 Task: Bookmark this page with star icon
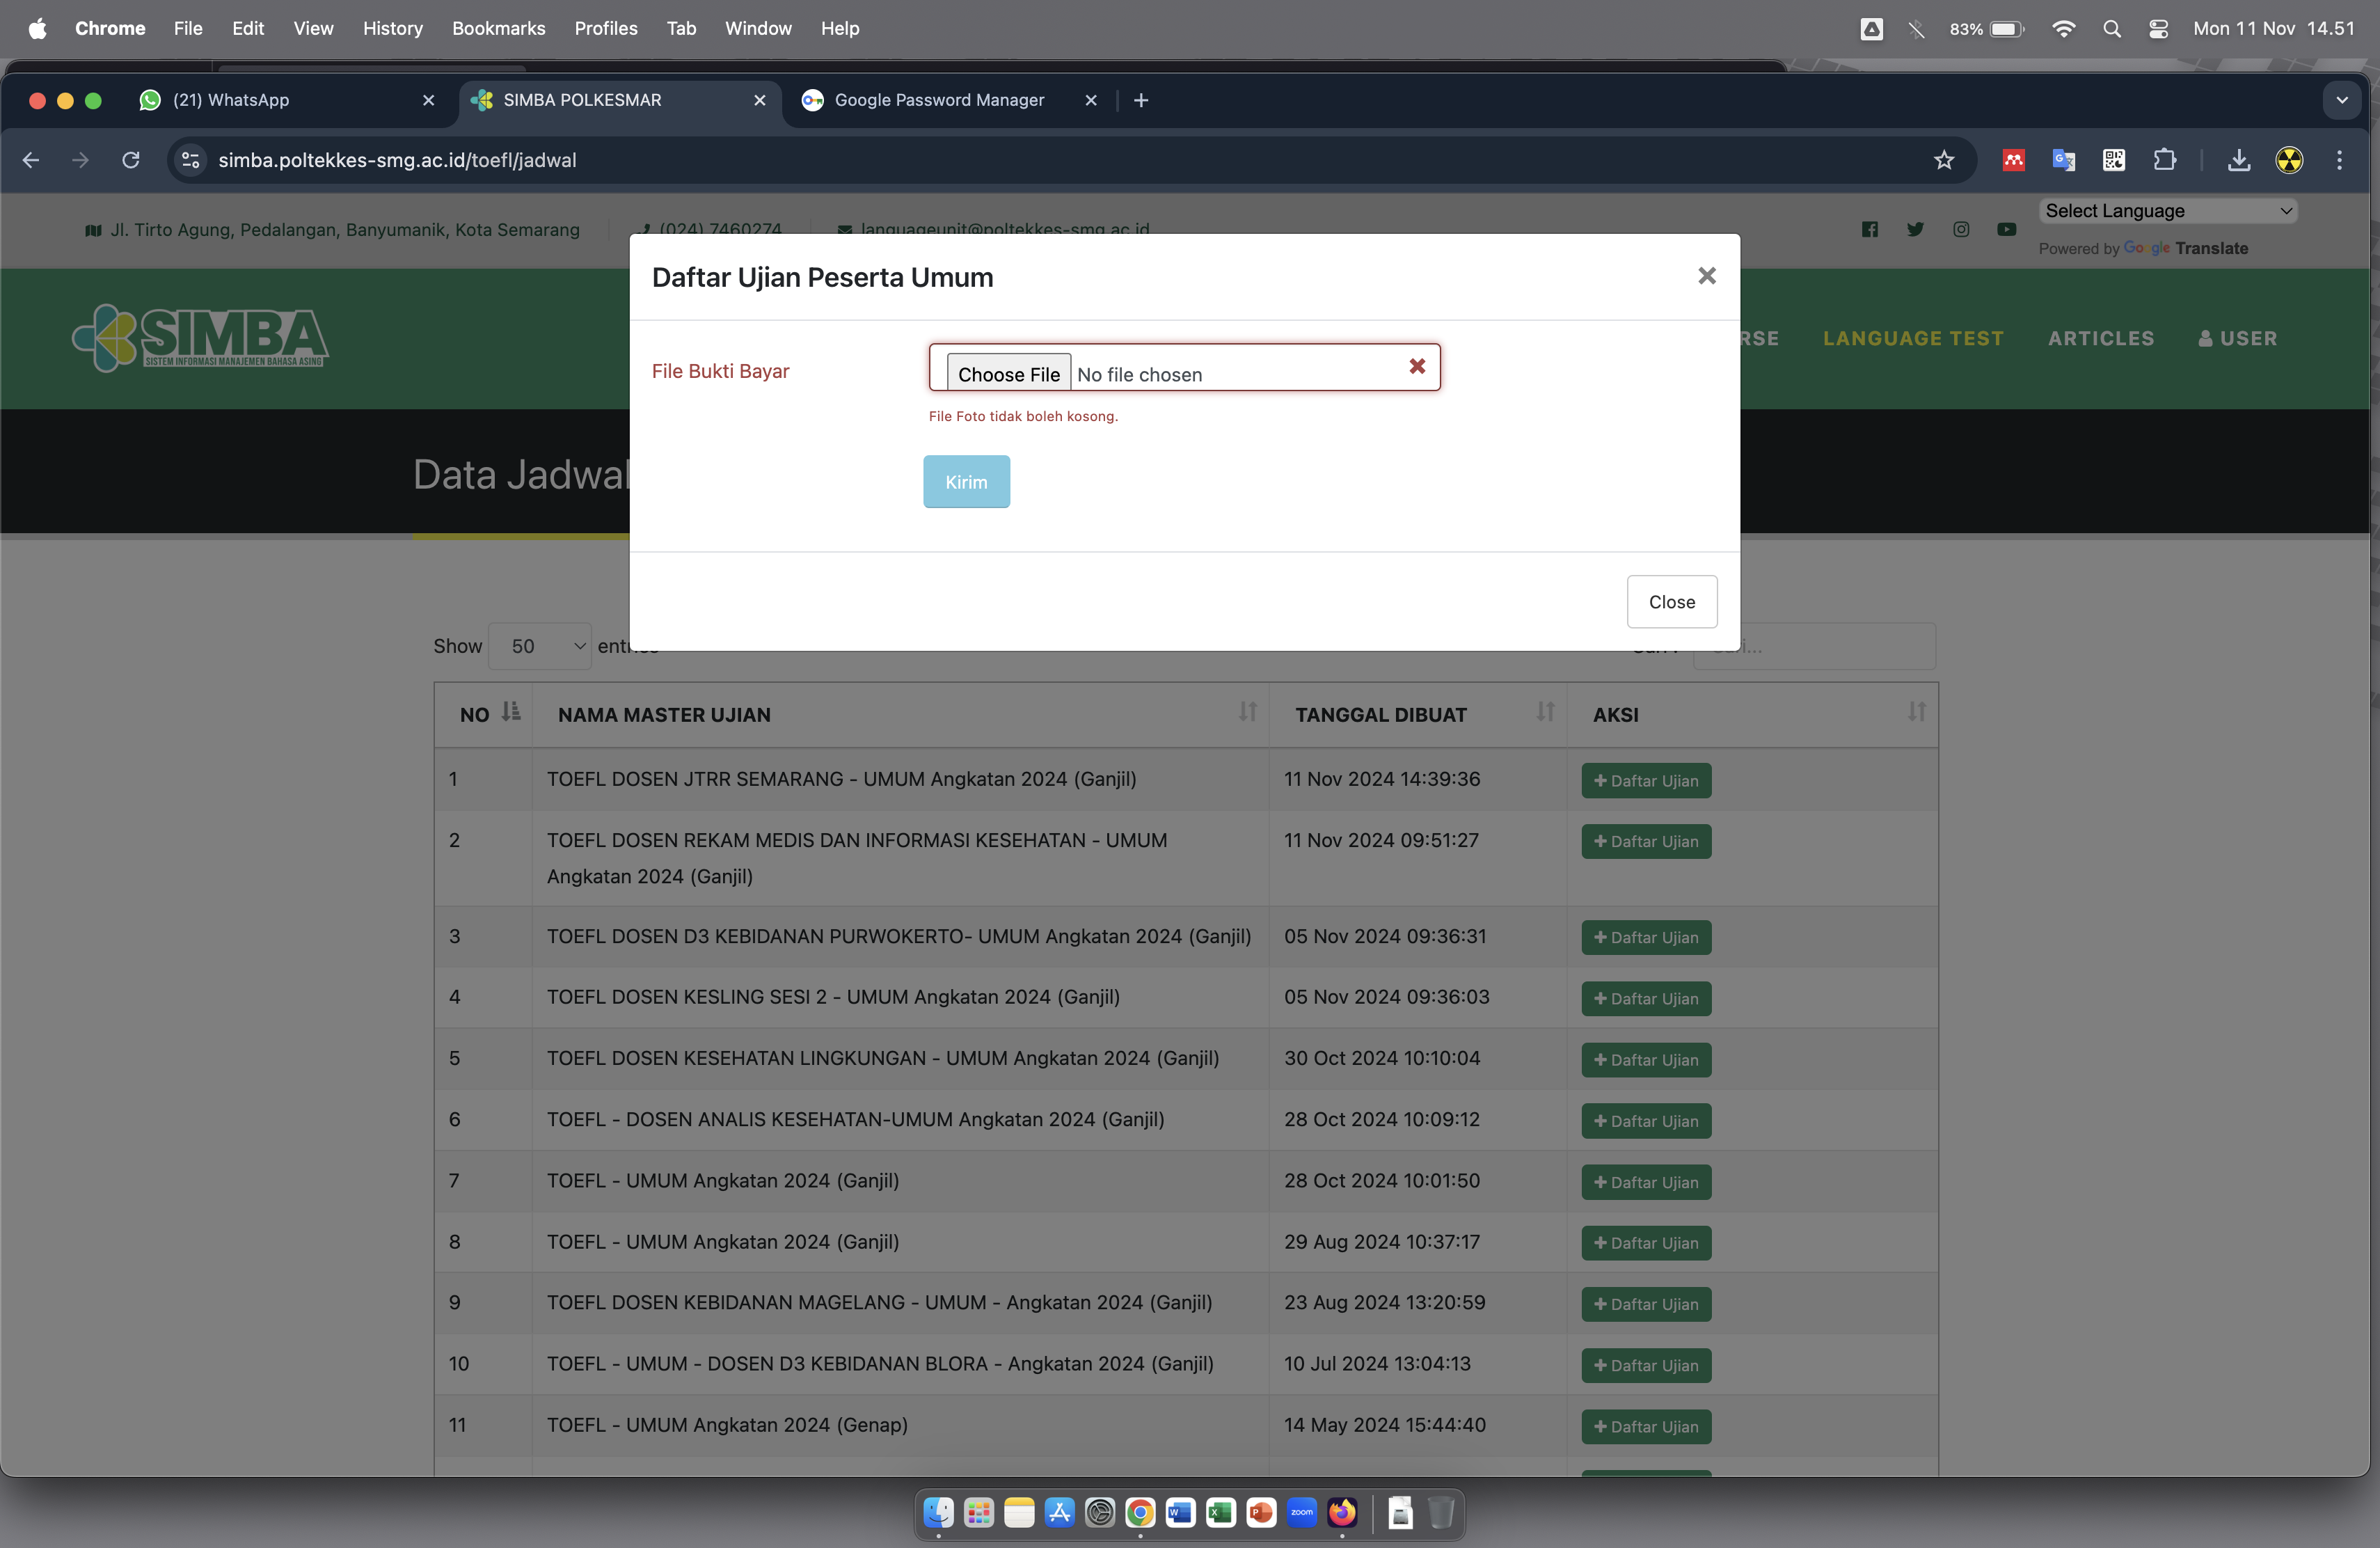[1943, 160]
